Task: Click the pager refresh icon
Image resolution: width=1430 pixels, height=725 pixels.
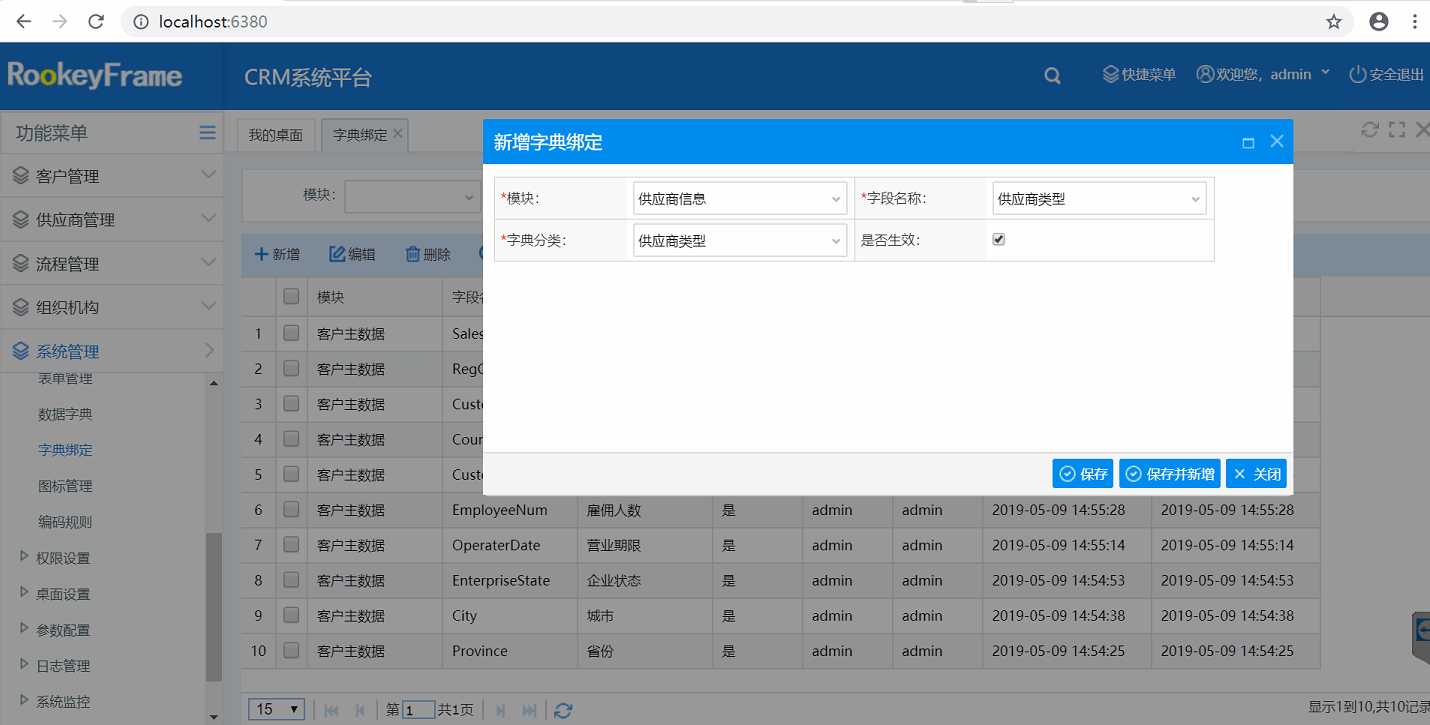Action: pyautogui.click(x=563, y=710)
